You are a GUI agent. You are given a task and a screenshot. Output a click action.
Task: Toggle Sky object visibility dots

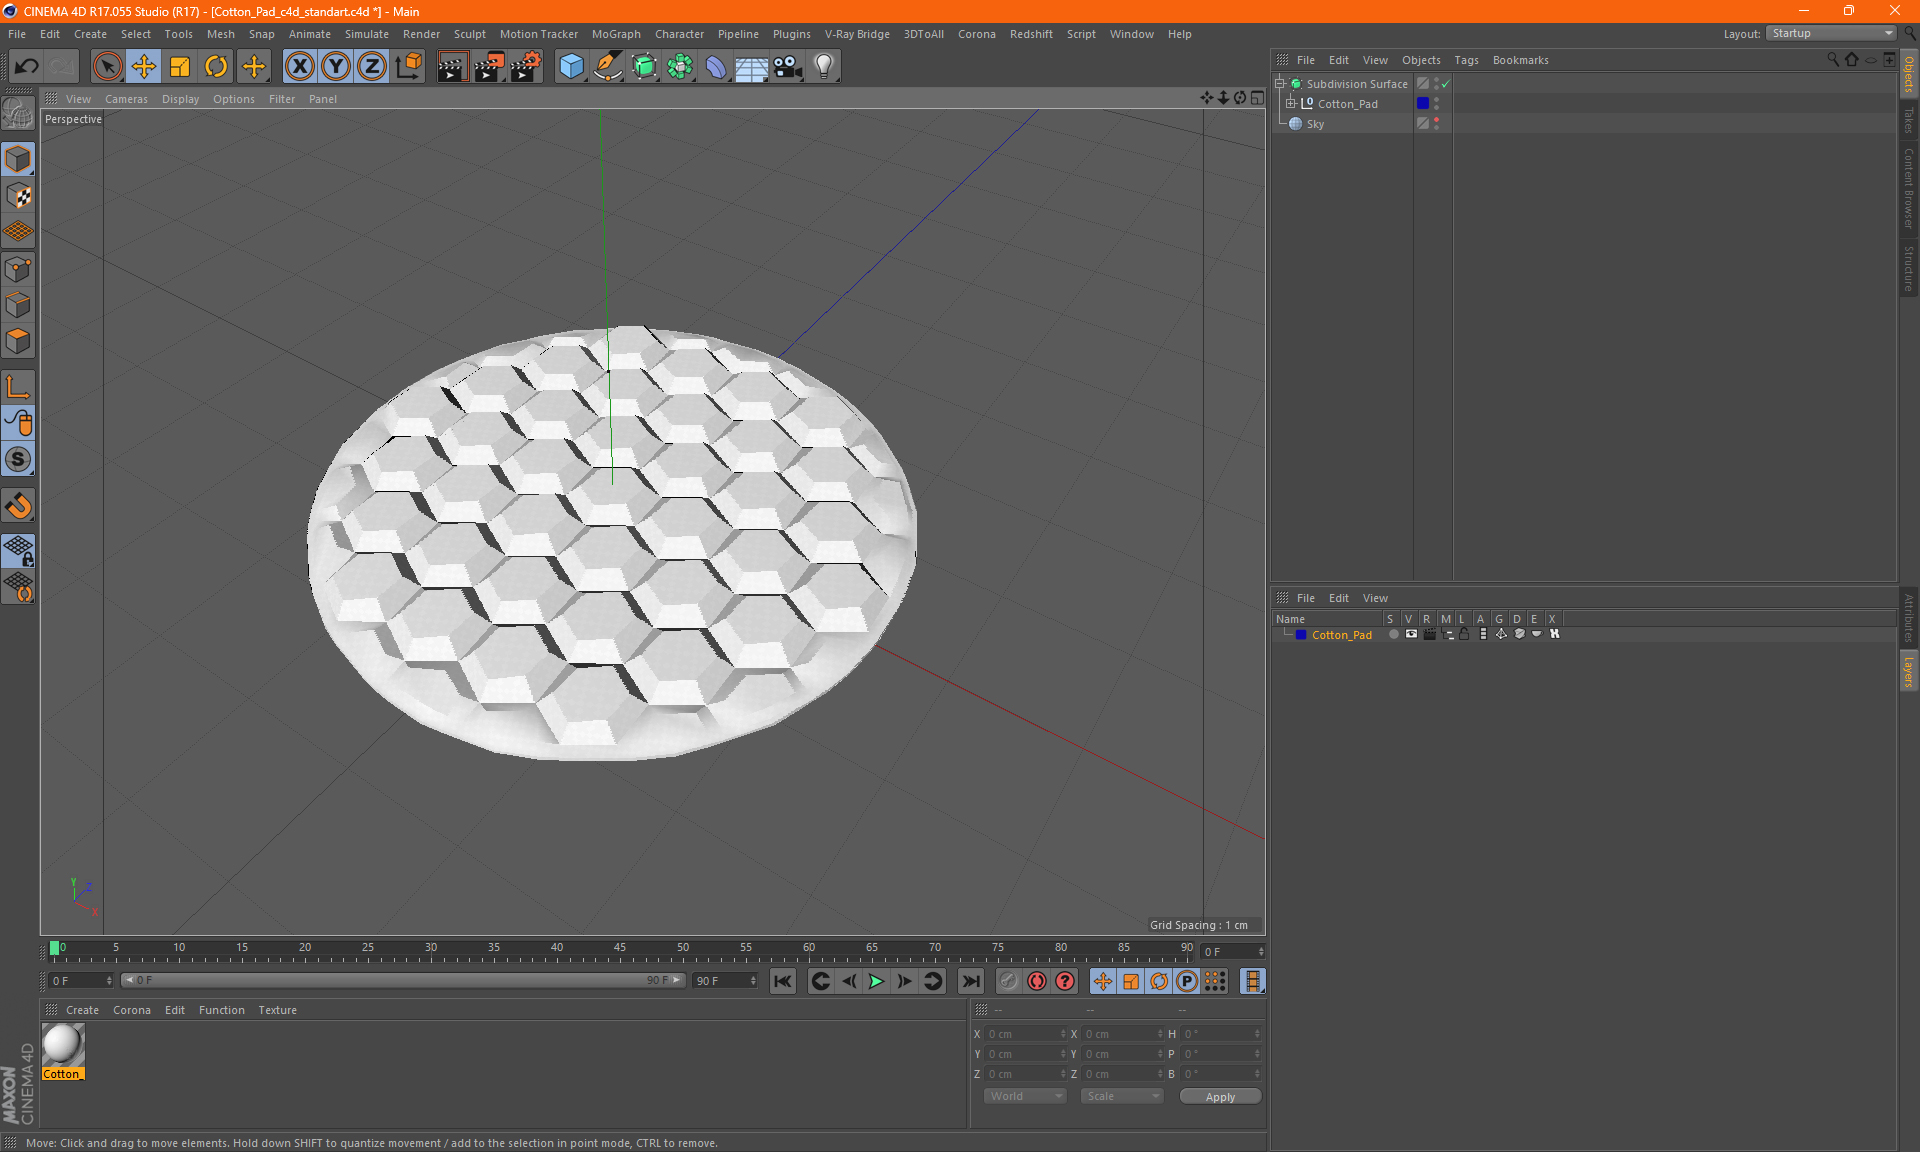[x=1437, y=123]
